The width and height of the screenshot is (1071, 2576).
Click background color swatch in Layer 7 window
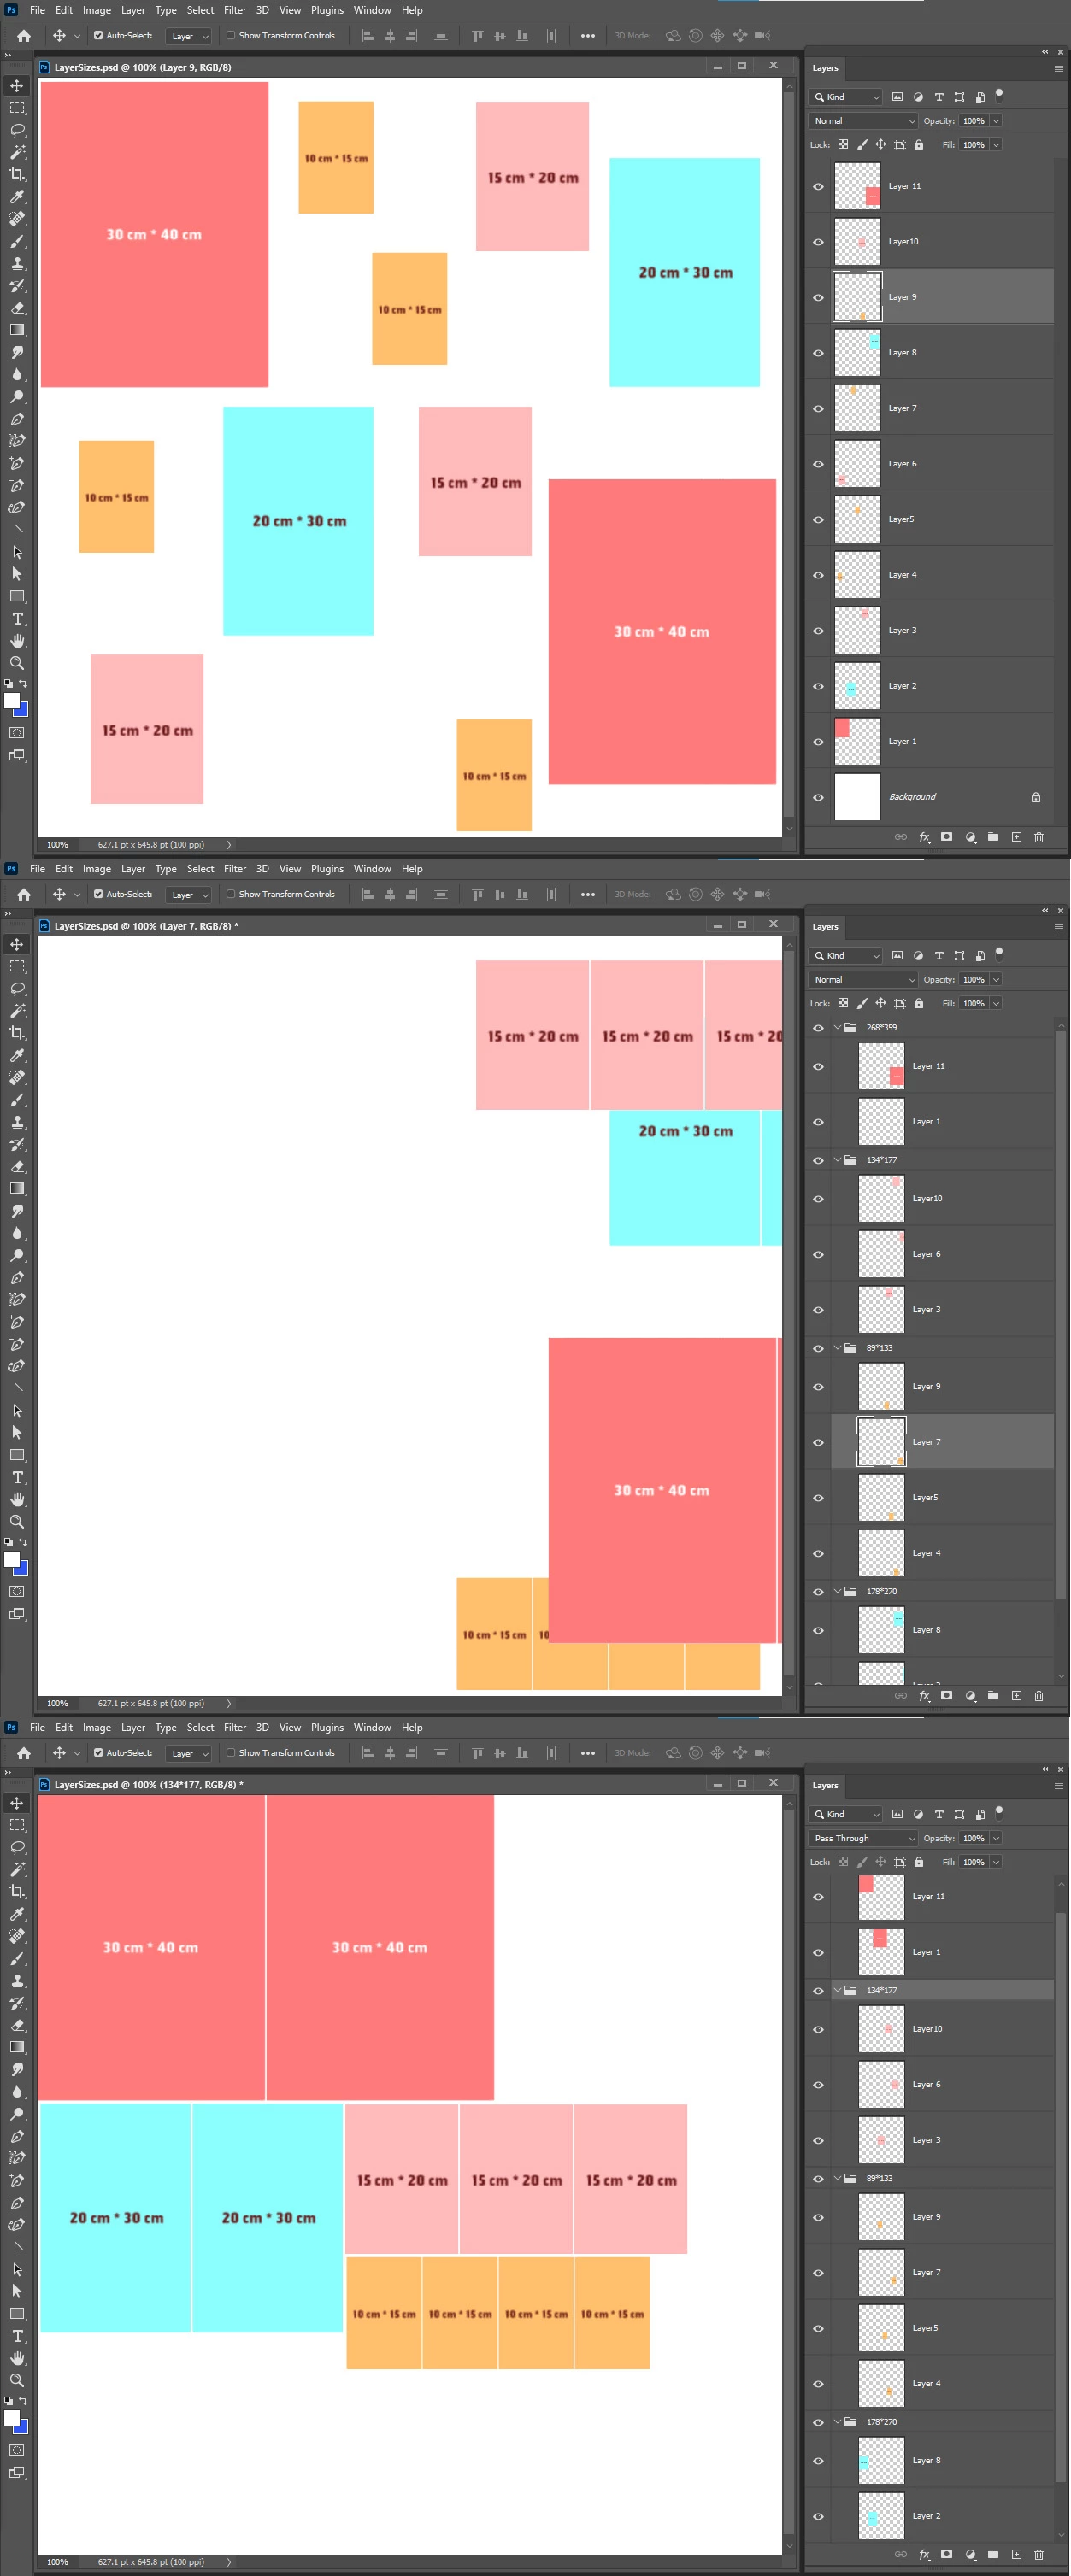pyautogui.click(x=22, y=1568)
